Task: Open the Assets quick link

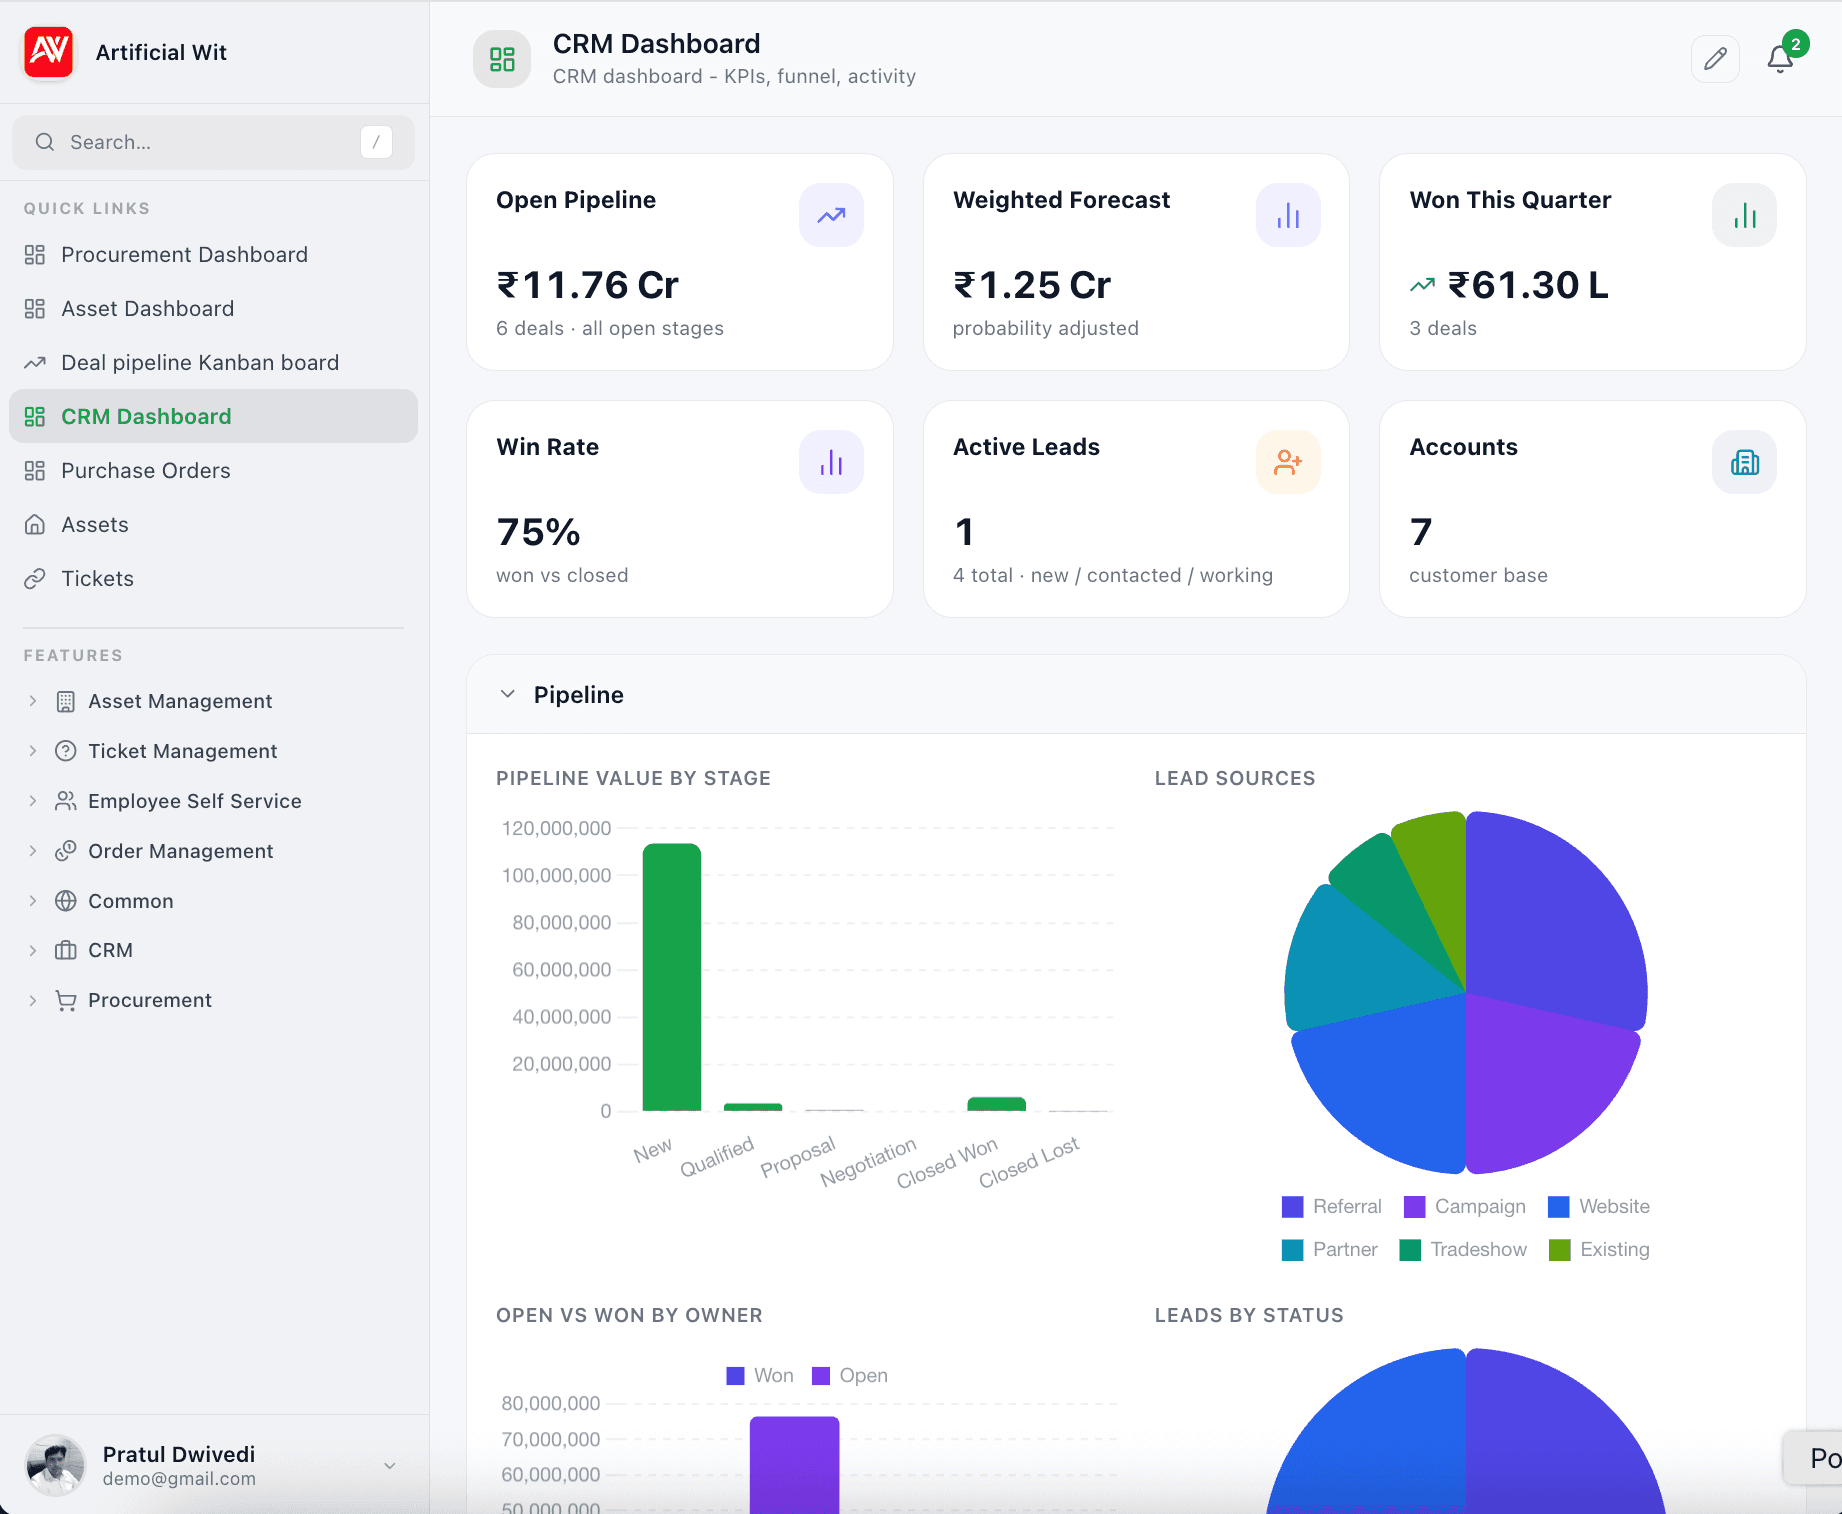Action: click(x=213, y=525)
